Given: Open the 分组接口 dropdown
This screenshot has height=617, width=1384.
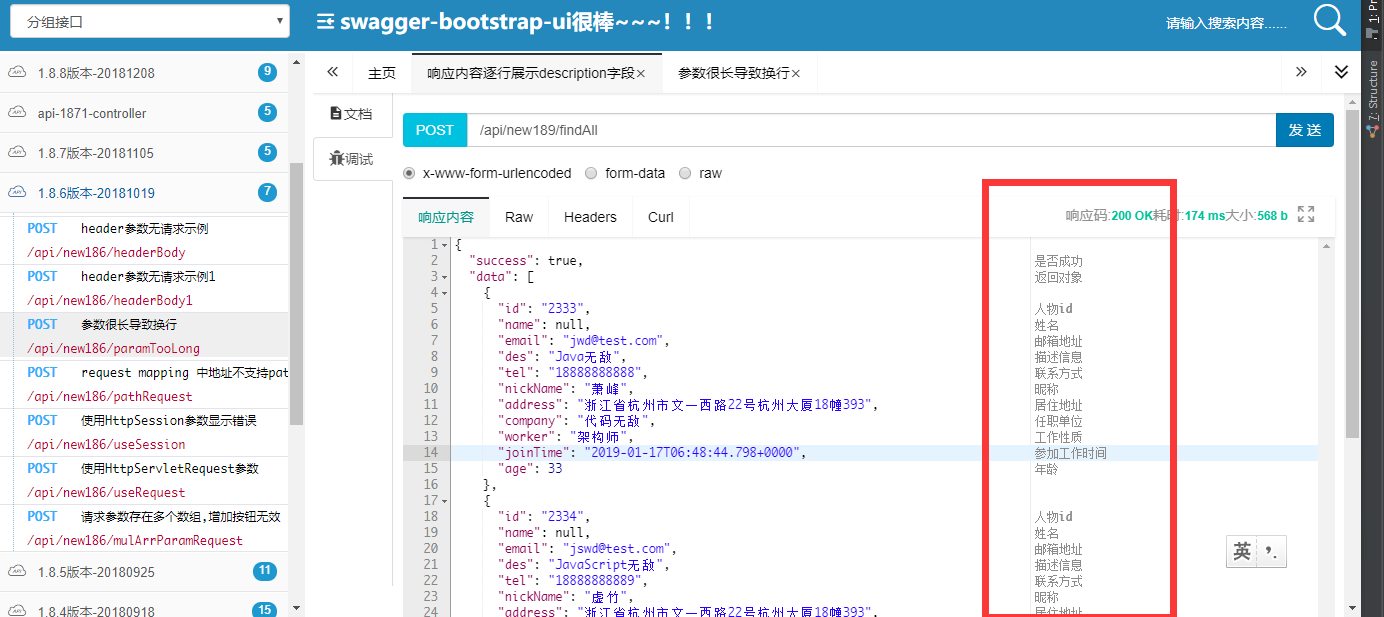Looking at the screenshot, I should tap(150, 21).
